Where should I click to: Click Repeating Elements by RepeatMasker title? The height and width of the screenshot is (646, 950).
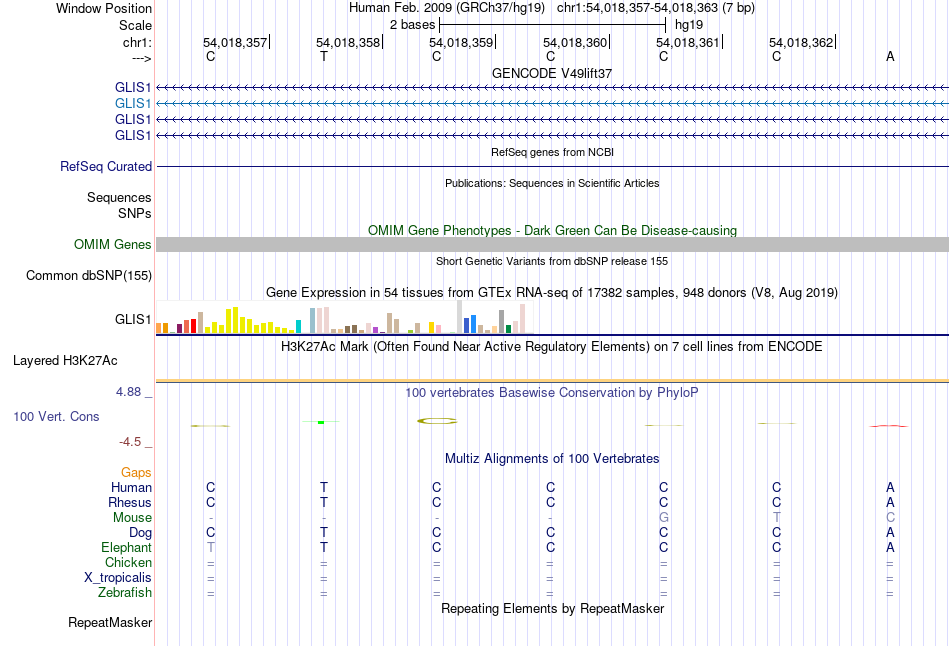(552, 608)
